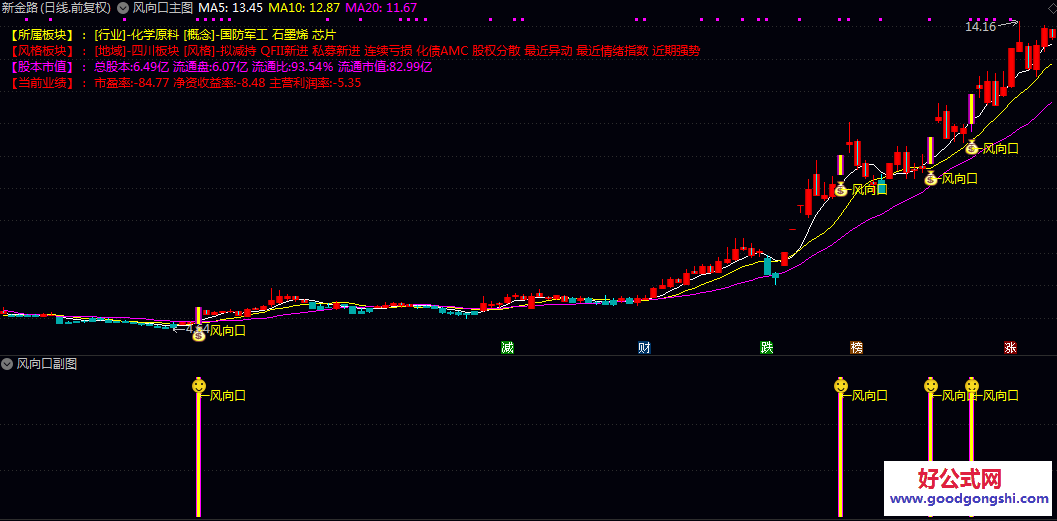Click the 流通盘:6.07亿 value
Viewport: 1057px width, 521px height.
[210, 67]
